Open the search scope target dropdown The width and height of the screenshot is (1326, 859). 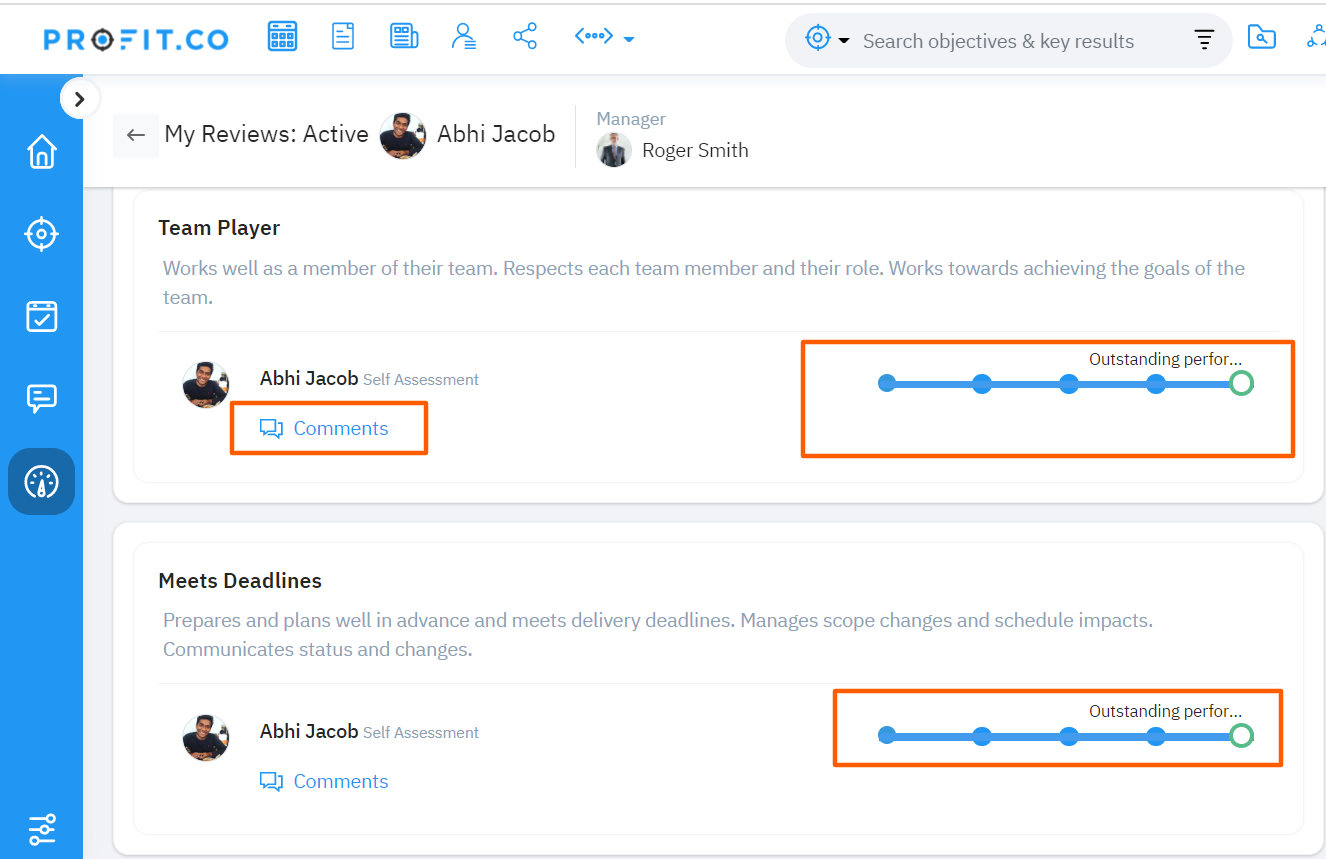click(827, 40)
